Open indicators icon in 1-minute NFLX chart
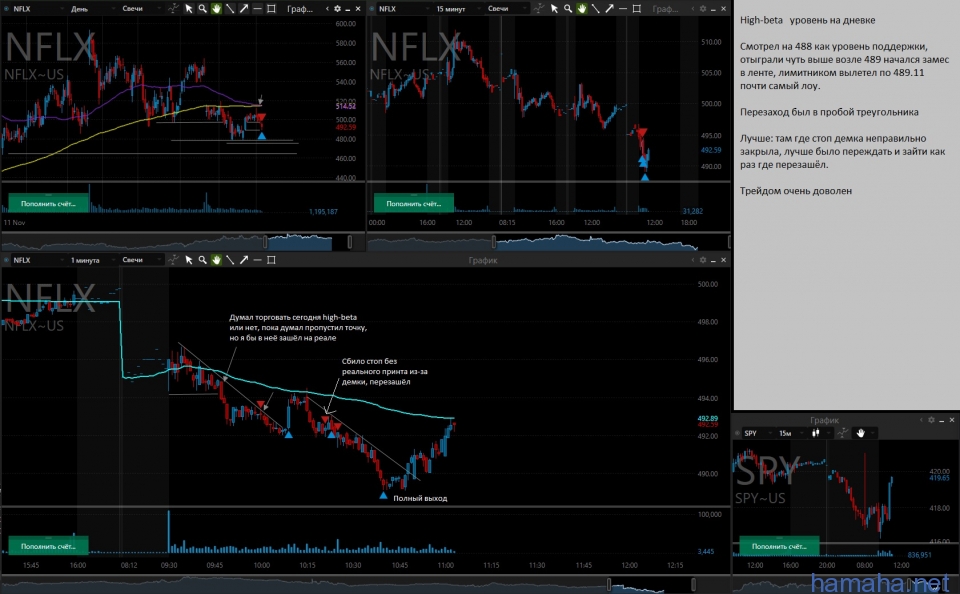Screen dimensions: 960x594 coord(174,260)
